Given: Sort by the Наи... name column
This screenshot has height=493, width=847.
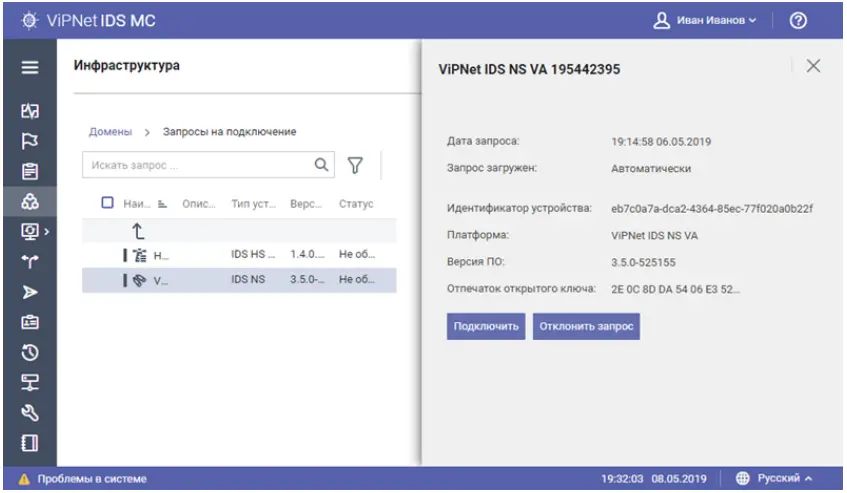Looking at the screenshot, I should [137, 204].
